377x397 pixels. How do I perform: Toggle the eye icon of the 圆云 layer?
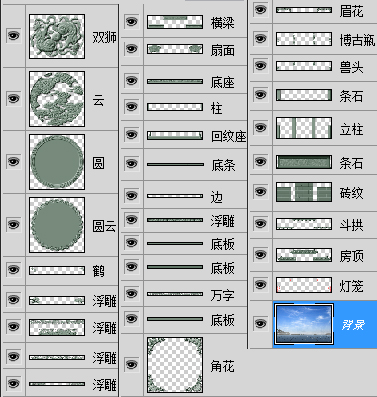(x=14, y=224)
